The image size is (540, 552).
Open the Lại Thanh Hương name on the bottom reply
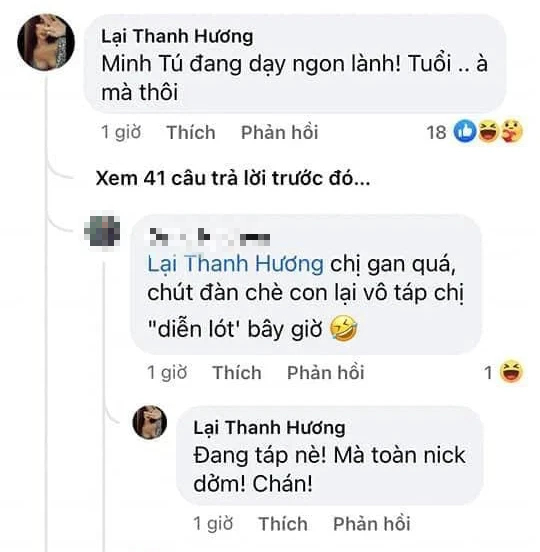(x=269, y=428)
